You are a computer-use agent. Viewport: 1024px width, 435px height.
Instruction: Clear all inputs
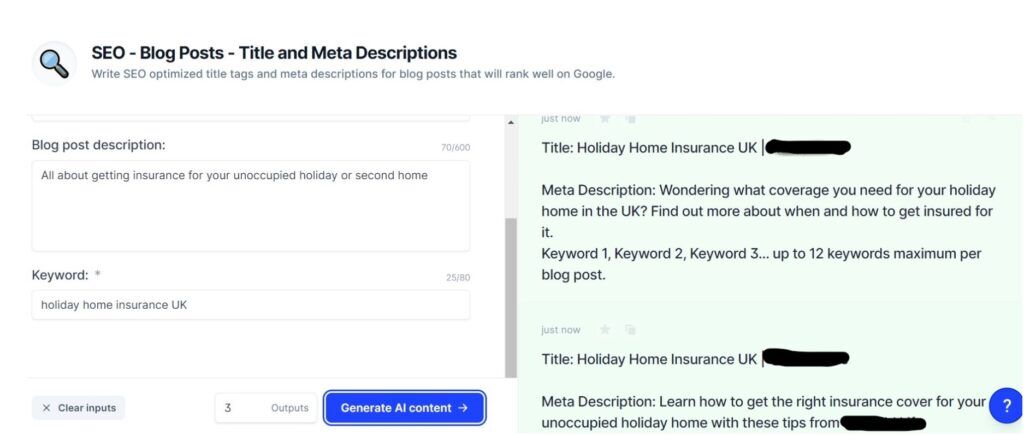click(x=78, y=408)
